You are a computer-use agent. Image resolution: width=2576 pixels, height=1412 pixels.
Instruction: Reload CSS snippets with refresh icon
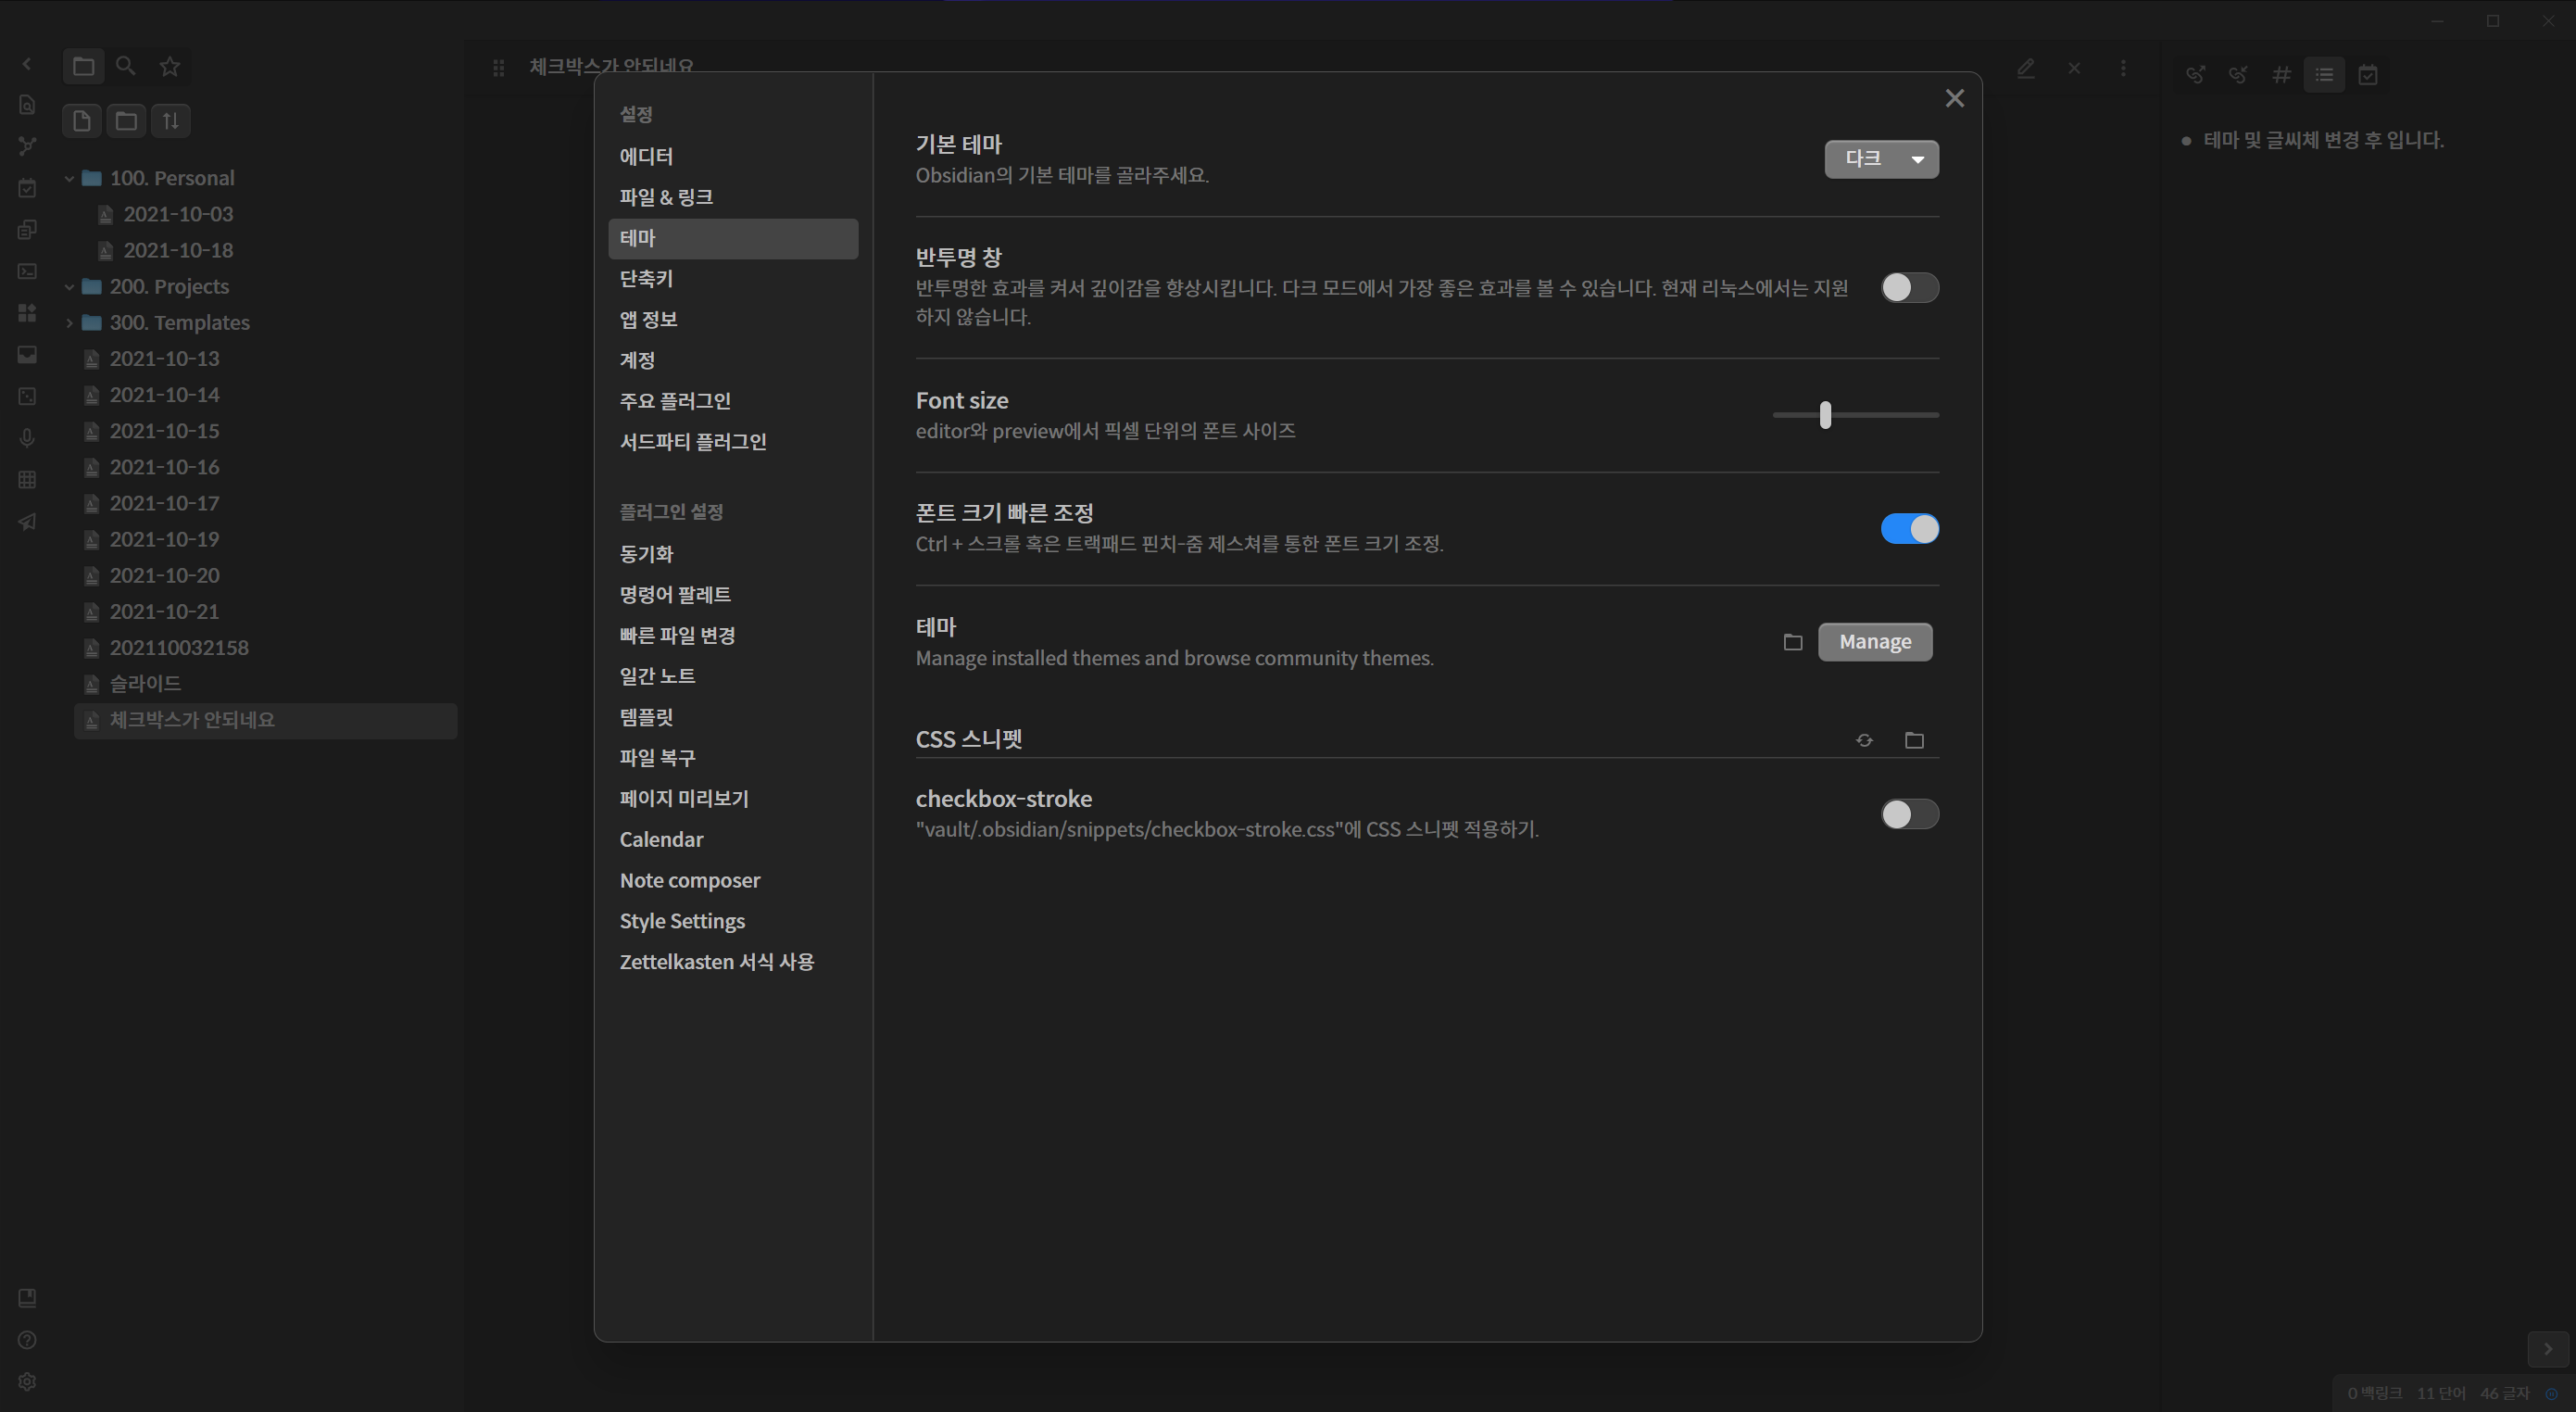pyautogui.click(x=1864, y=740)
